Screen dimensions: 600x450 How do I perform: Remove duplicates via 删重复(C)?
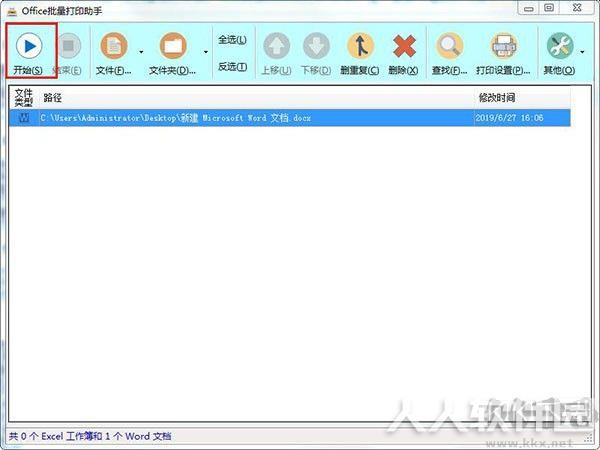click(x=360, y=53)
